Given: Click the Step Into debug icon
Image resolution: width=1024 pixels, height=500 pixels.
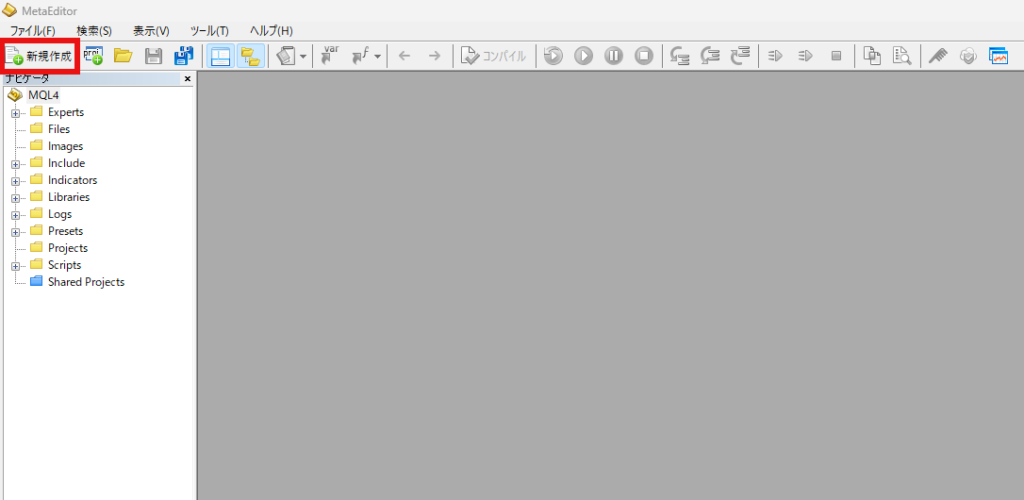Looking at the screenshot, I should (x=680, y=56).
